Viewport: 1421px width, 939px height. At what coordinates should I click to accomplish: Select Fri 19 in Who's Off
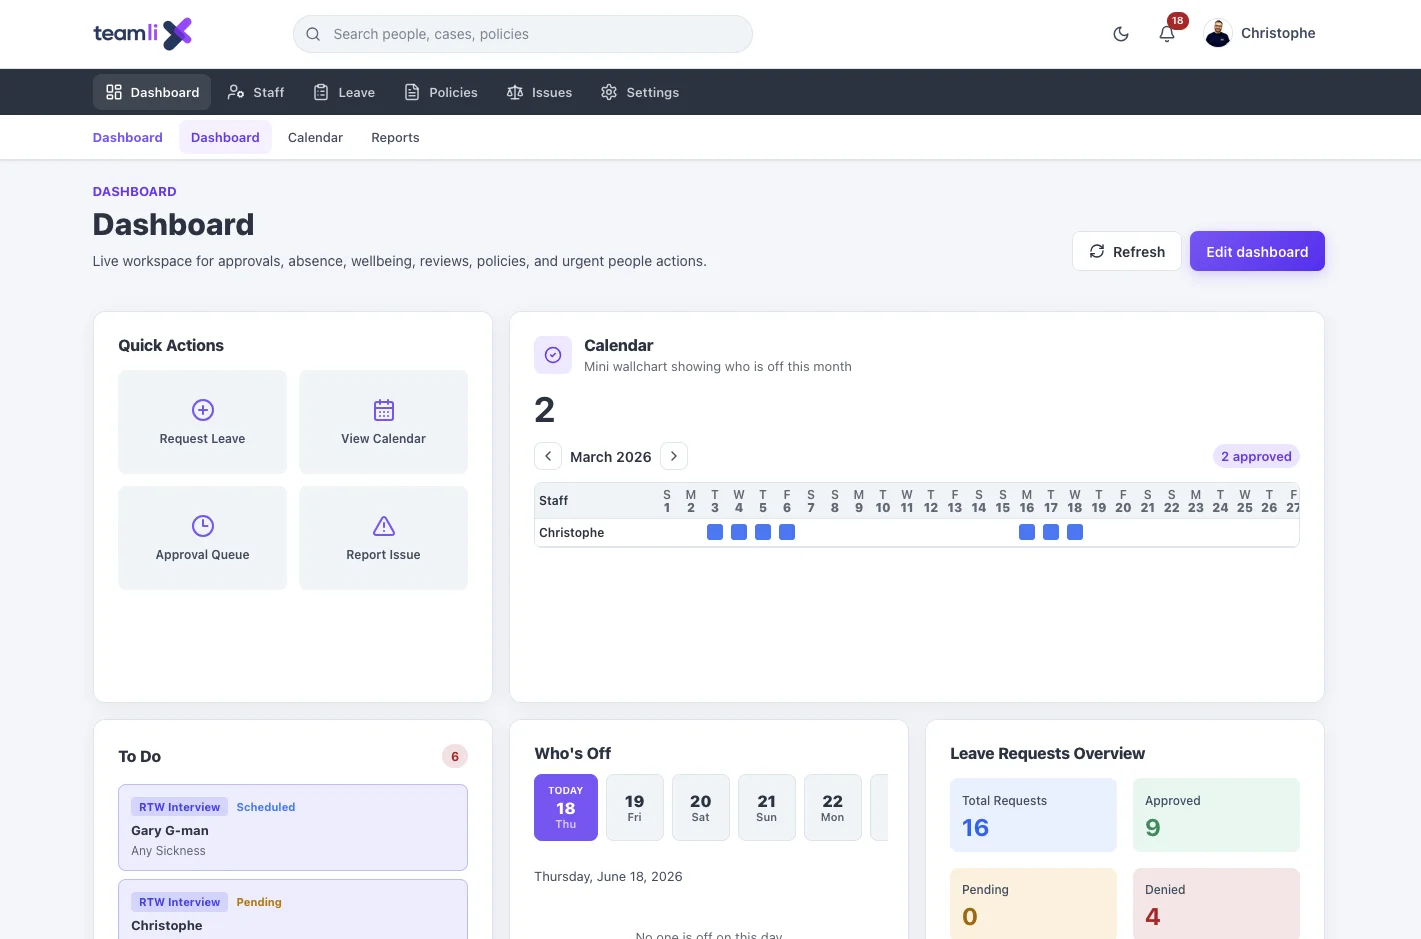coord(635,807)
